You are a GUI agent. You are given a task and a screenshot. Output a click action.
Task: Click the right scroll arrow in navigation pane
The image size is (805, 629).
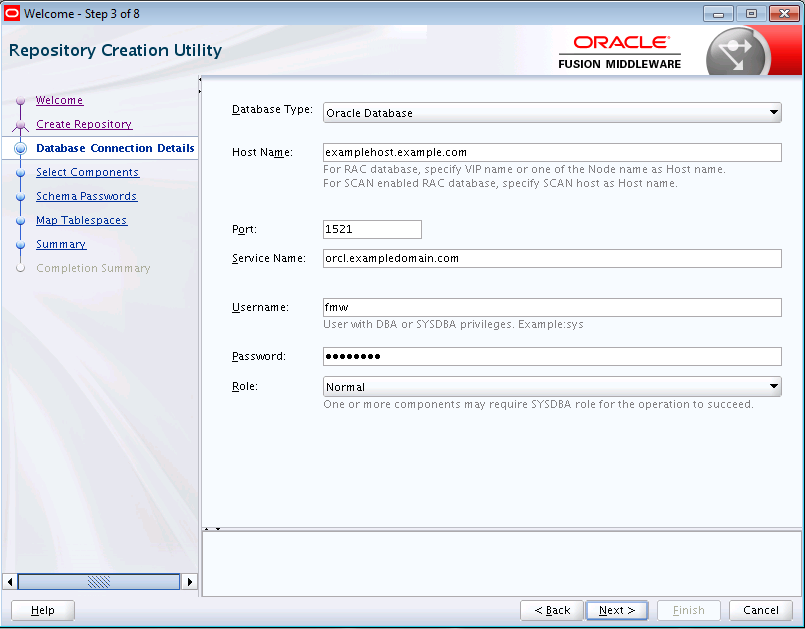click(x=189, y=582)
